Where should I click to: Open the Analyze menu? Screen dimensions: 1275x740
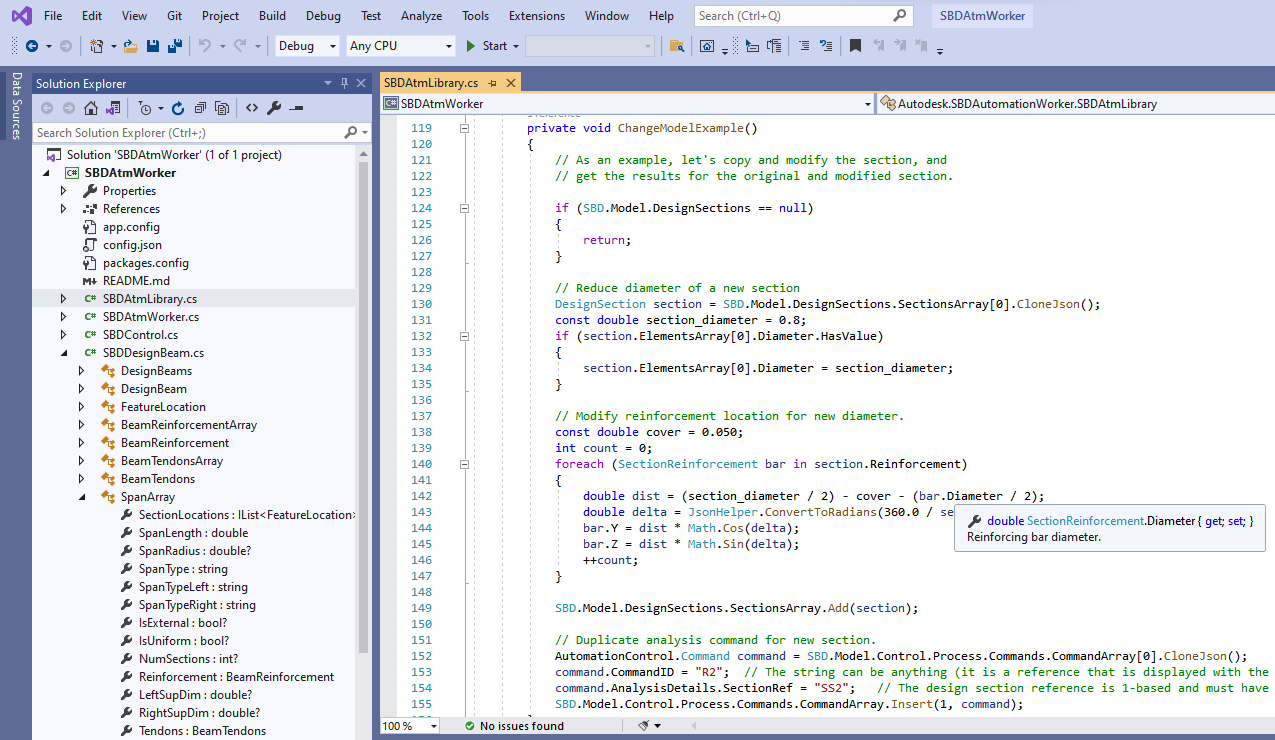(x=421, y=16)
